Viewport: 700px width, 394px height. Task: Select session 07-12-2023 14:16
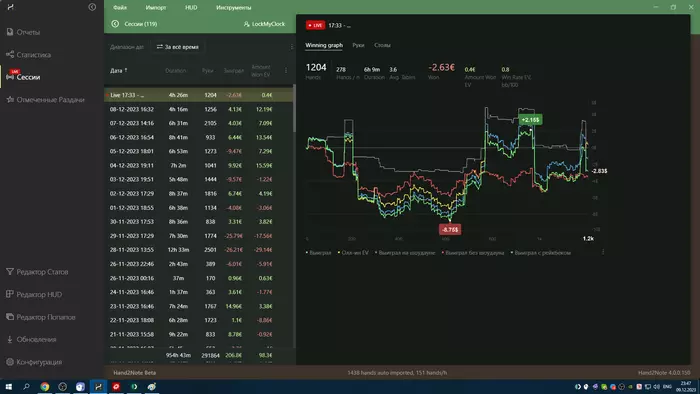(x=199, y=123)
